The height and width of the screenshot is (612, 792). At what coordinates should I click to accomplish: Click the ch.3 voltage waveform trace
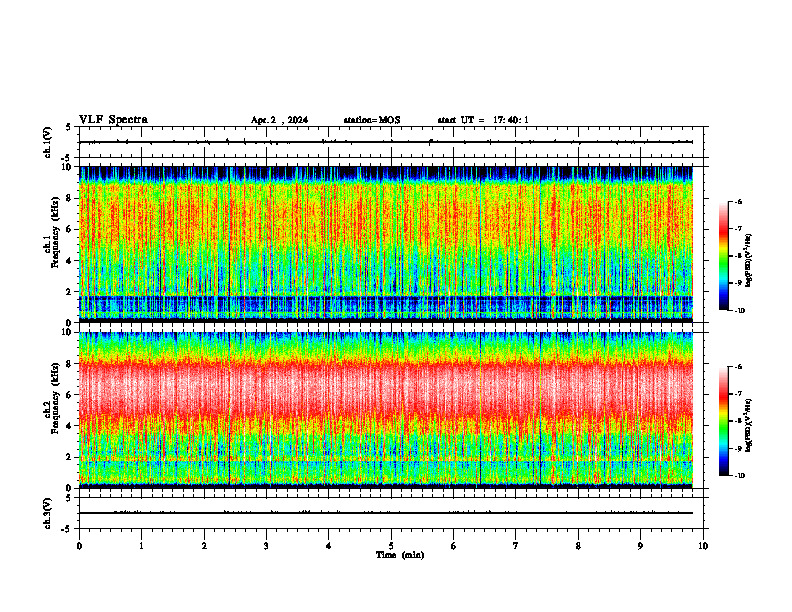[x=386, y=513]
